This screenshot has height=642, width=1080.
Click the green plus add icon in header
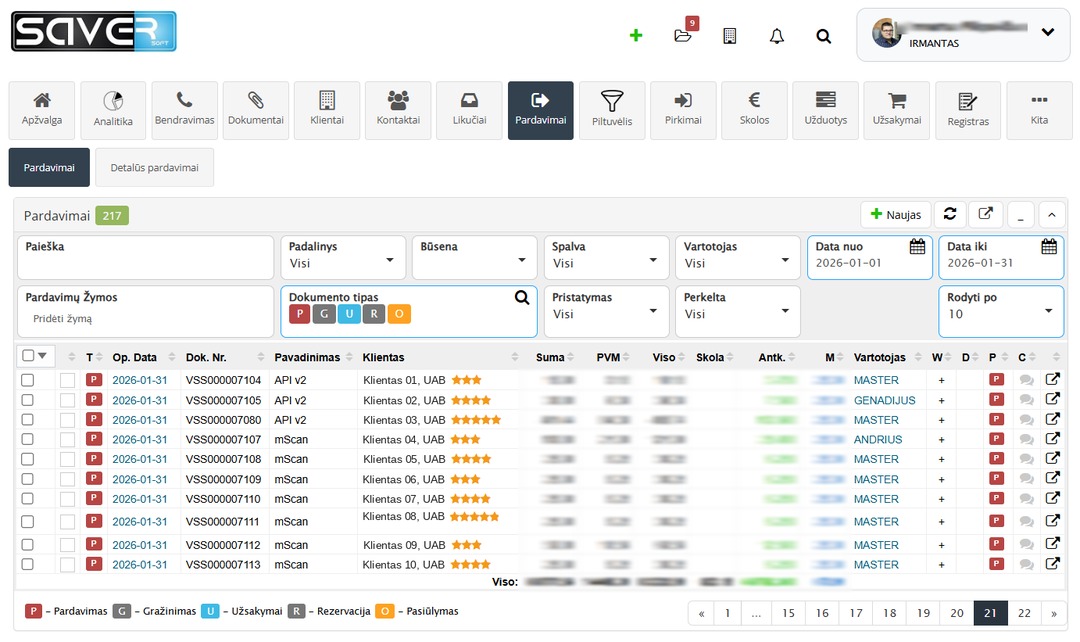tap(636, 35)
